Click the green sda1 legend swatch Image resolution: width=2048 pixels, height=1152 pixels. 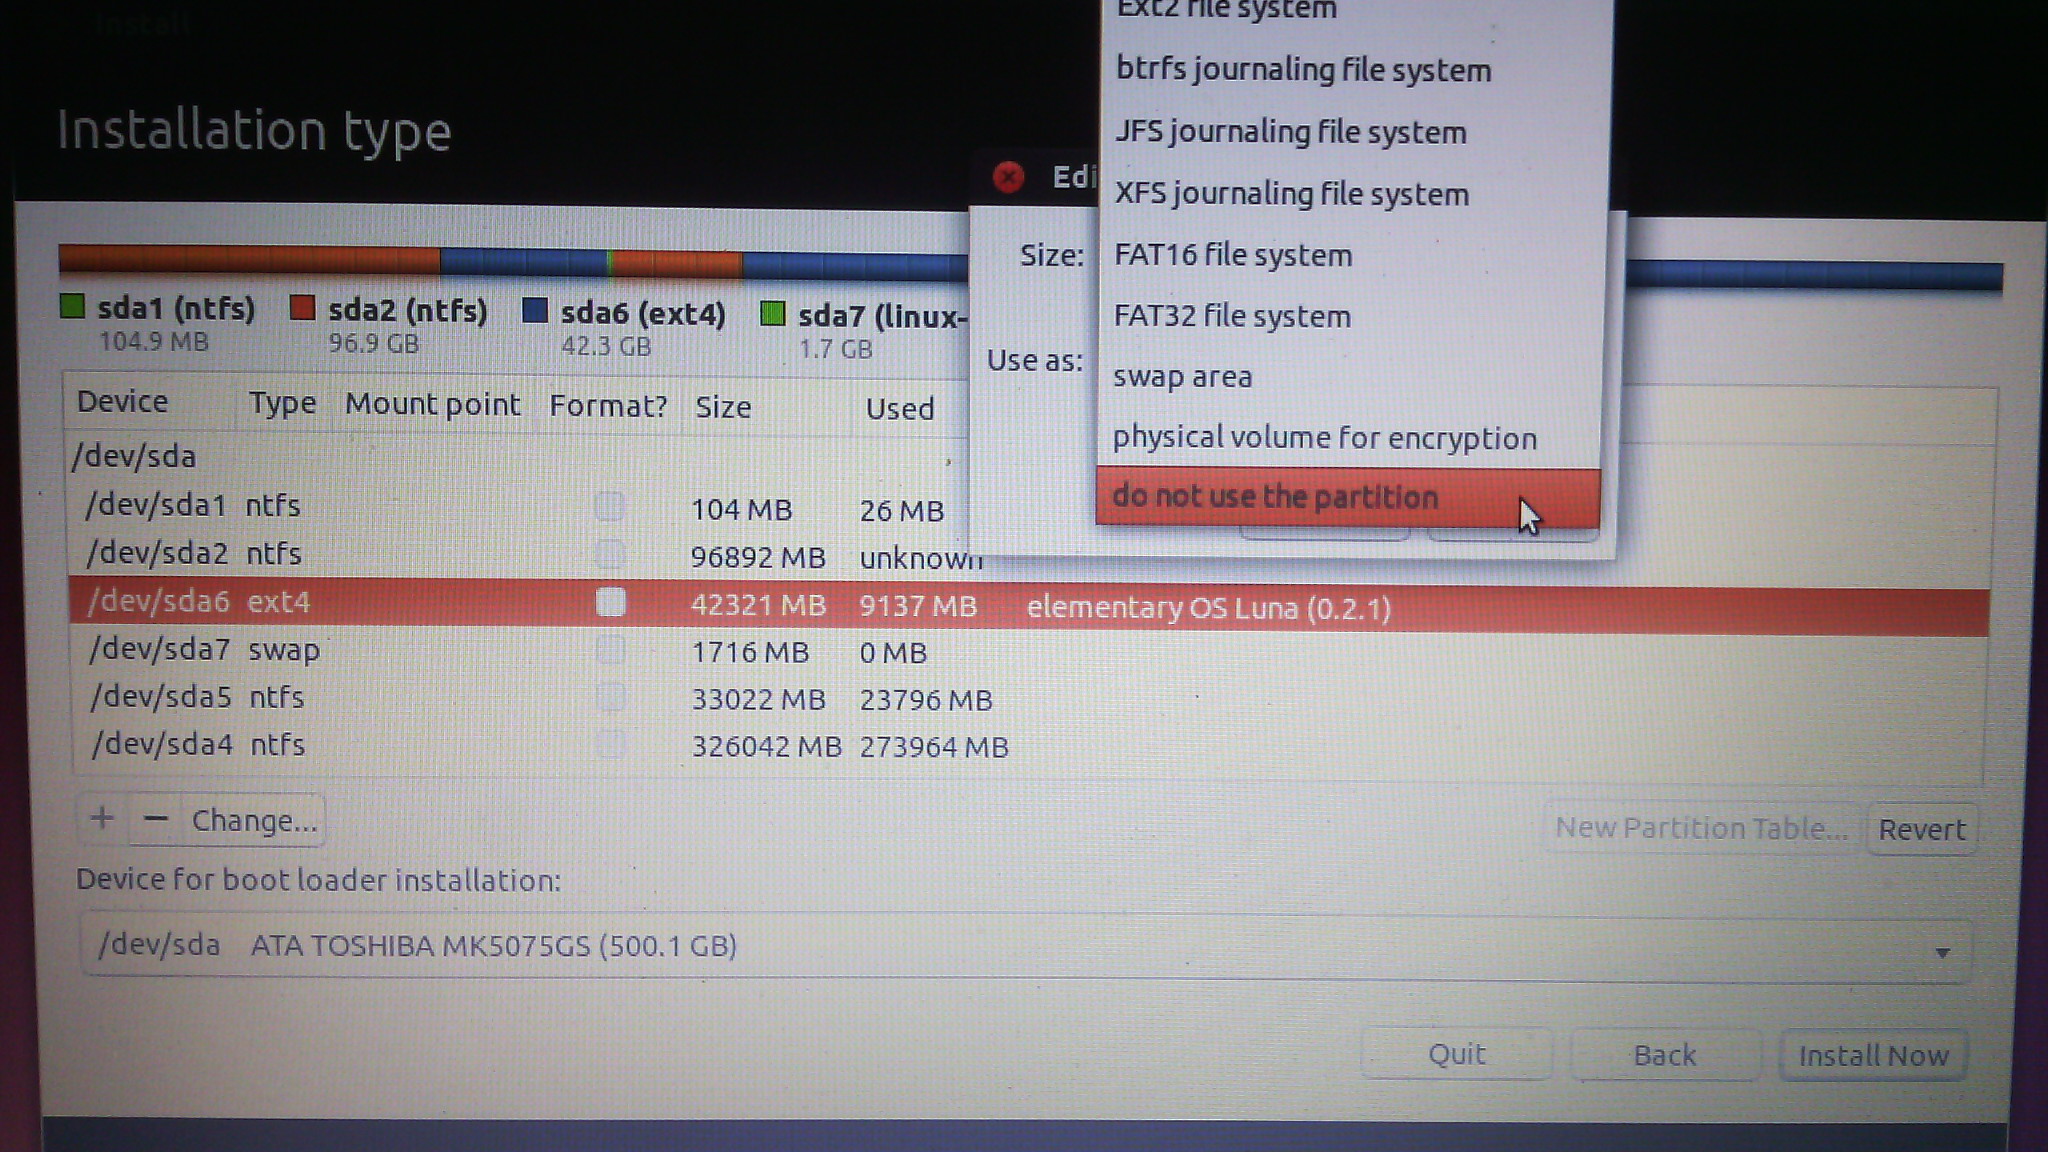72,306
